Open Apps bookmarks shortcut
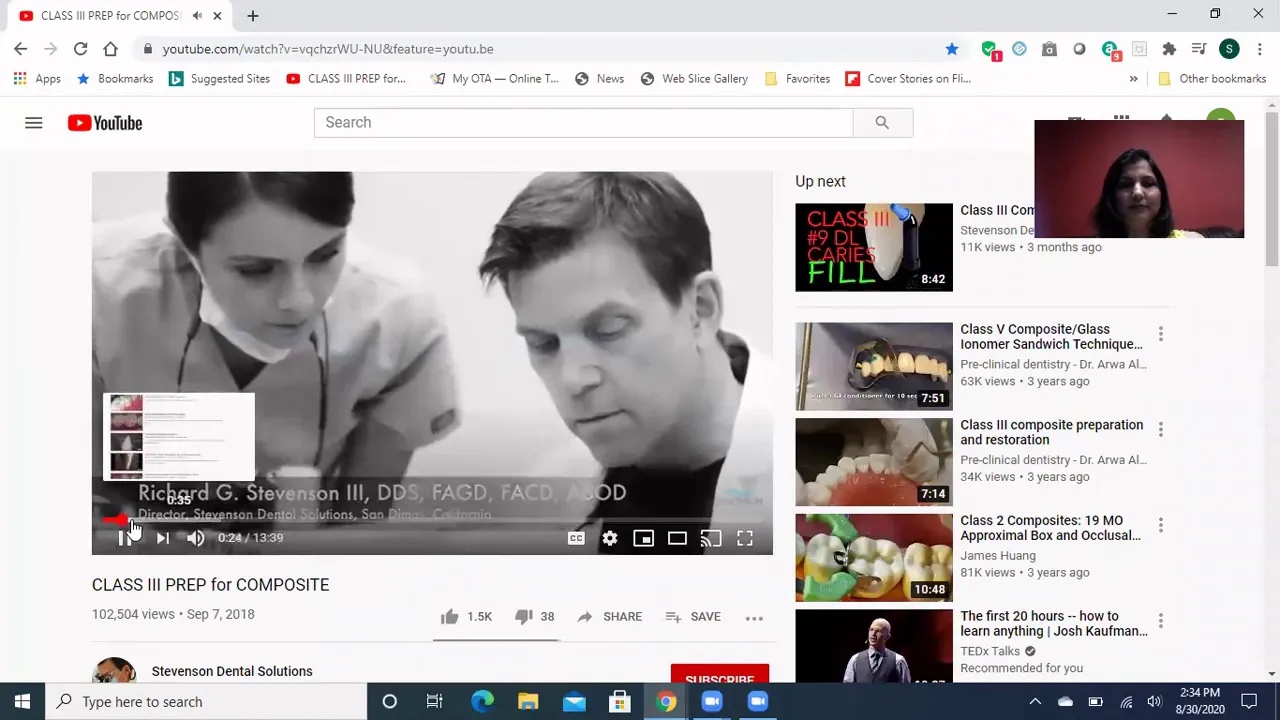The width and height of the screenshot is (1280, 720). (37, 79)
